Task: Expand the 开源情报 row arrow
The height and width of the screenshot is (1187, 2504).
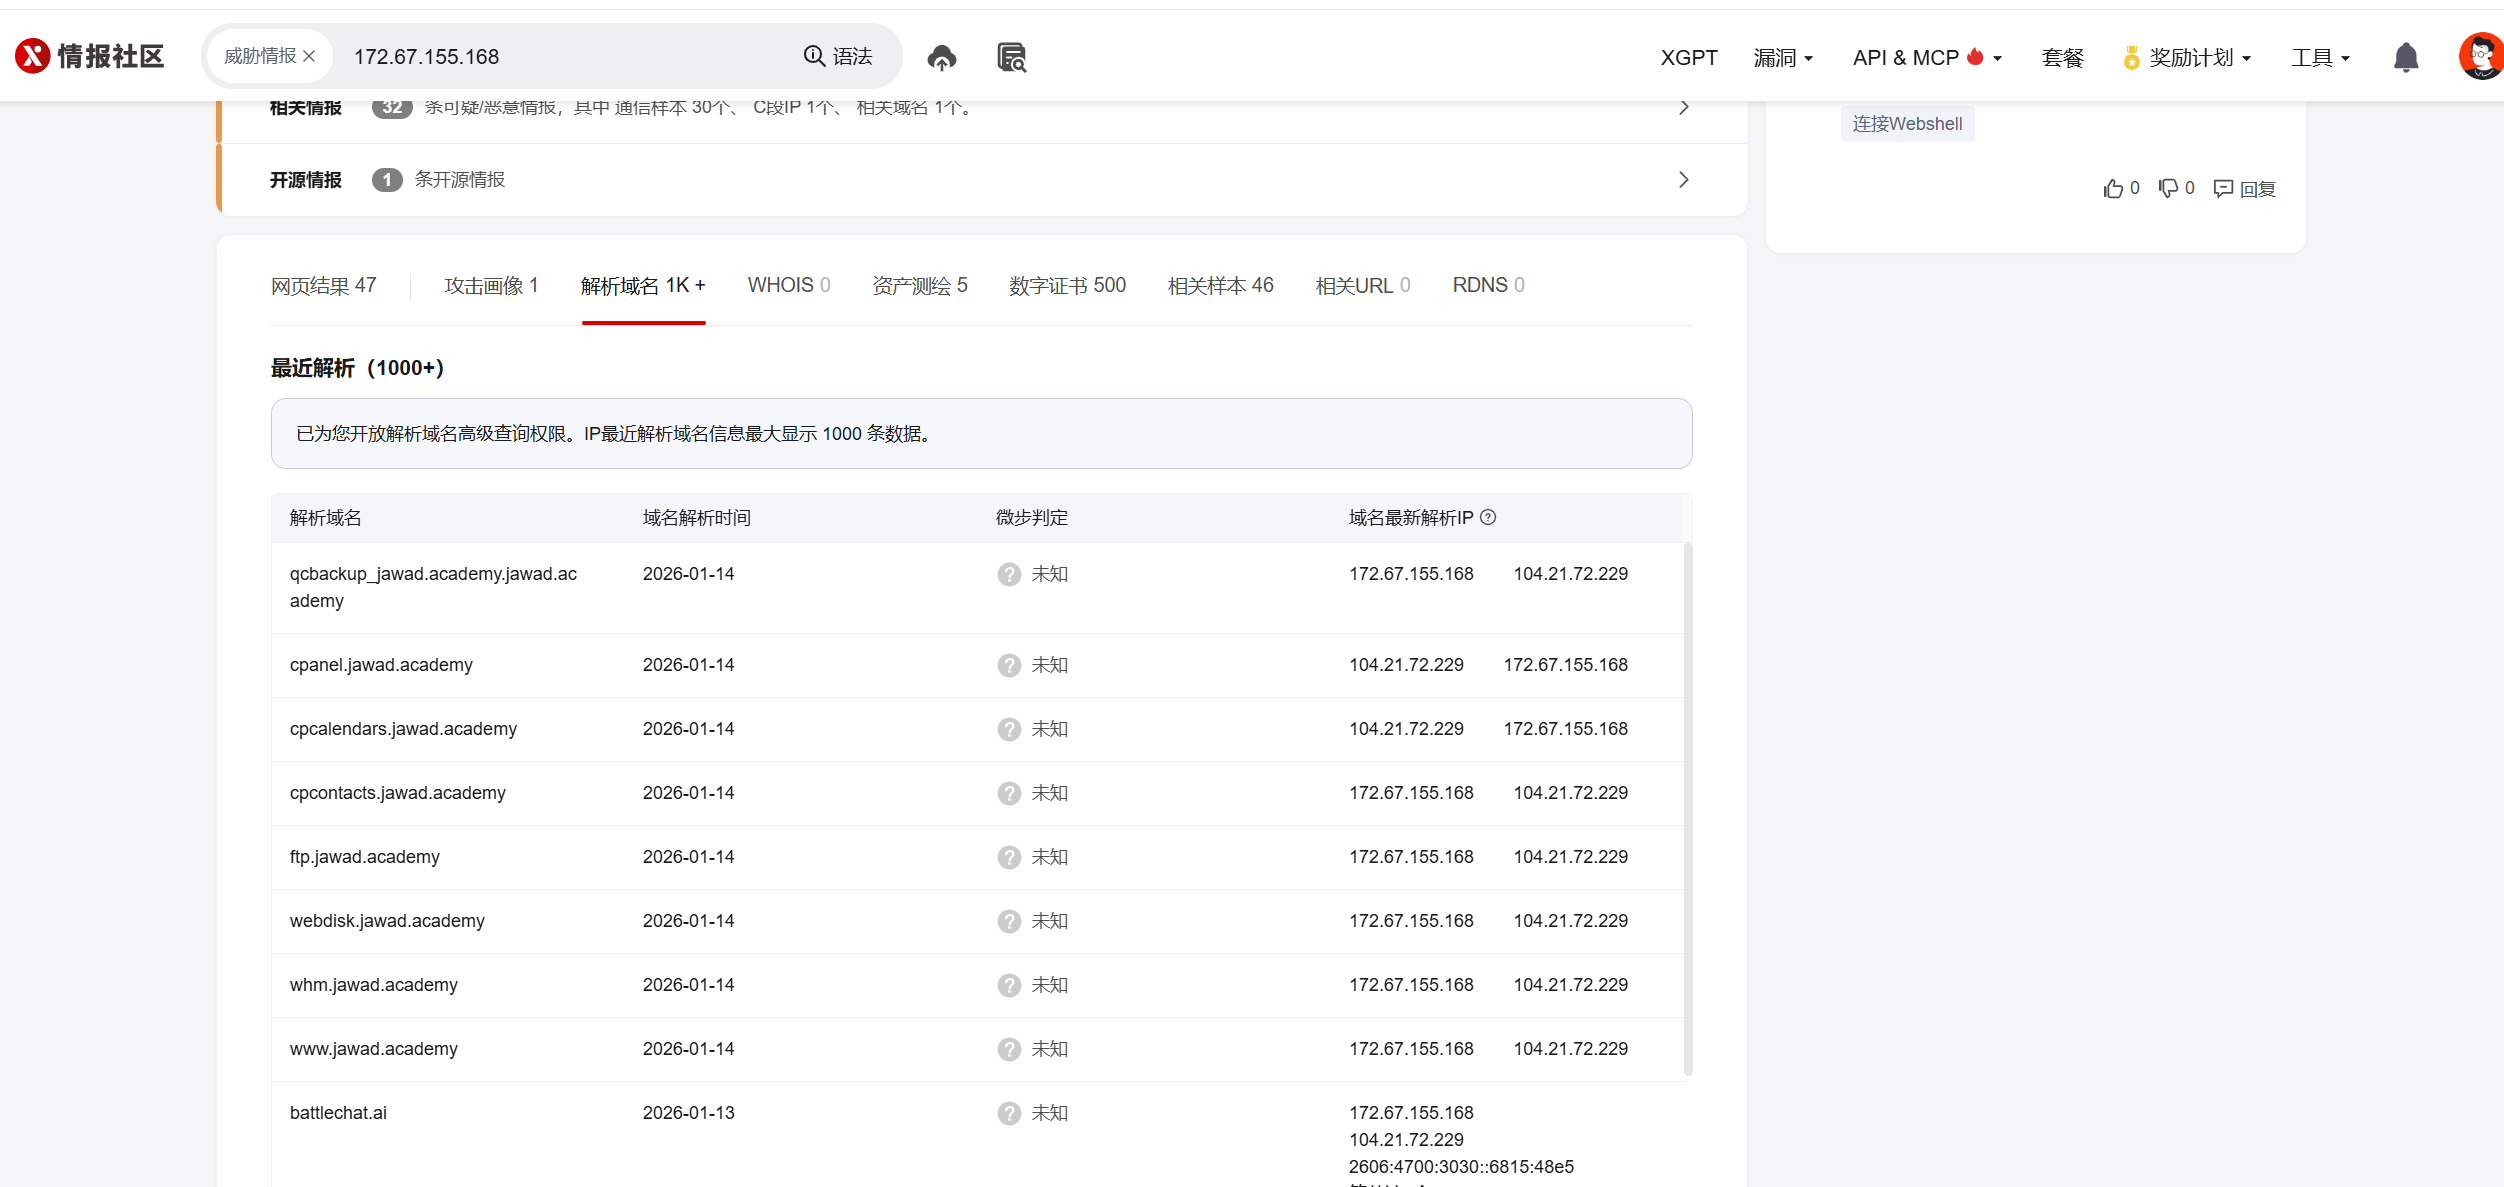Action: tap(1683, 180)
